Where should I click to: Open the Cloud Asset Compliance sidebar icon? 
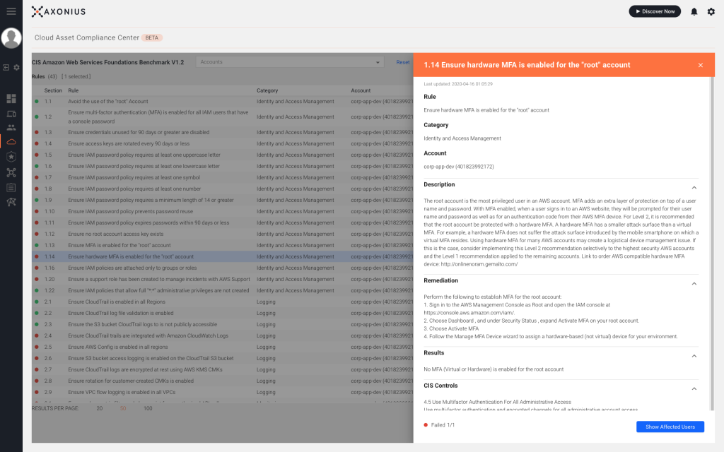pos(11,142)
